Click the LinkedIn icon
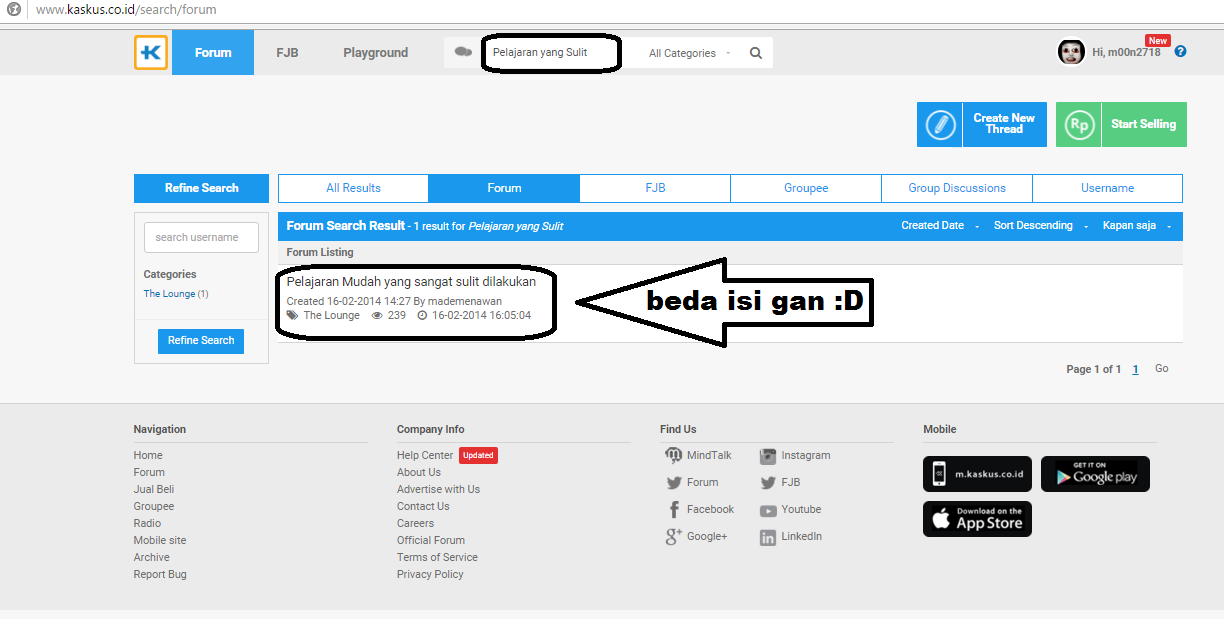The image size is (1224, 619). tap(768, 538)
